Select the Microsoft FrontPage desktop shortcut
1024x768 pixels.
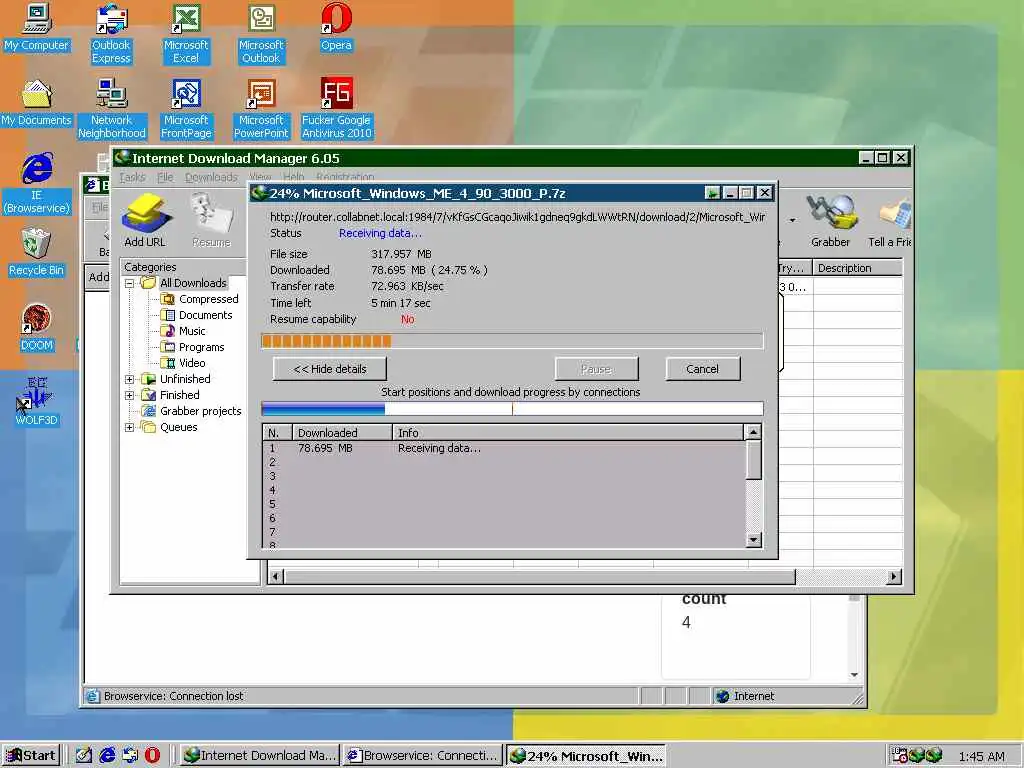click(186, 109)
